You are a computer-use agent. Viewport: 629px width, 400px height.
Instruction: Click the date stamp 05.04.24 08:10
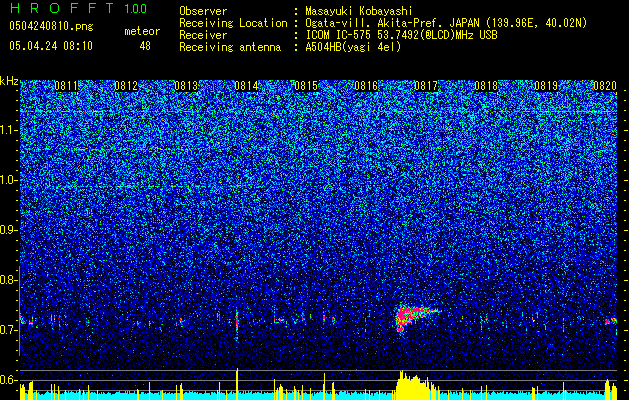pyautogui.click(x=51, y=46)
